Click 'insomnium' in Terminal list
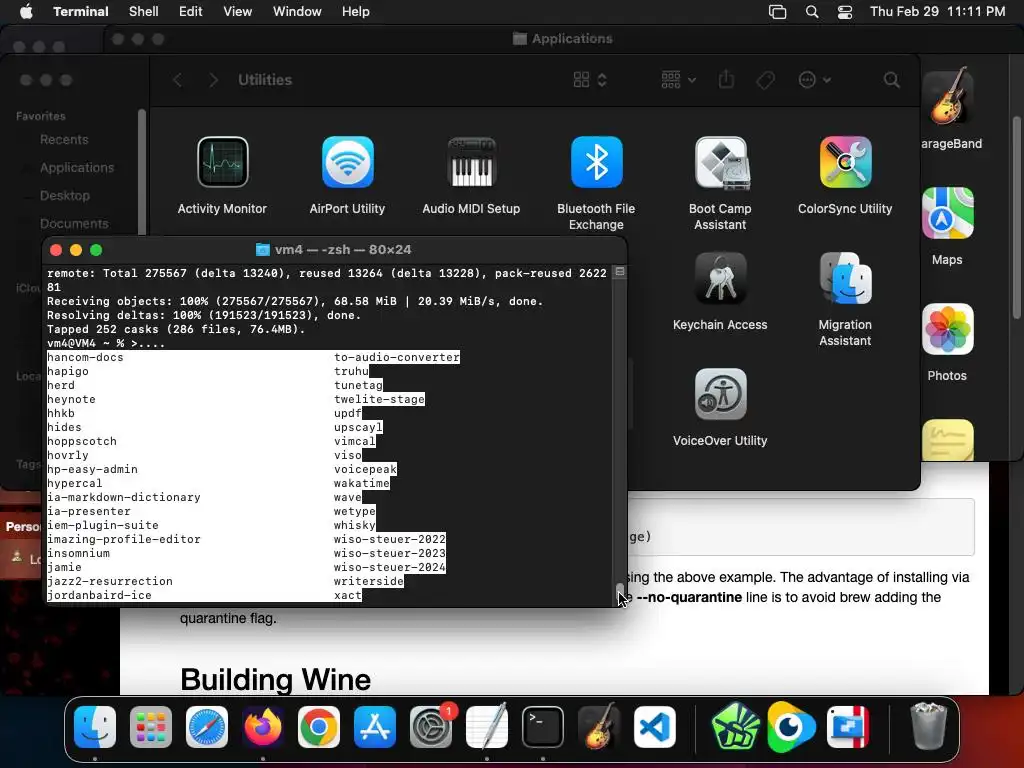The image size is (1024, 768). pos(78,553)
